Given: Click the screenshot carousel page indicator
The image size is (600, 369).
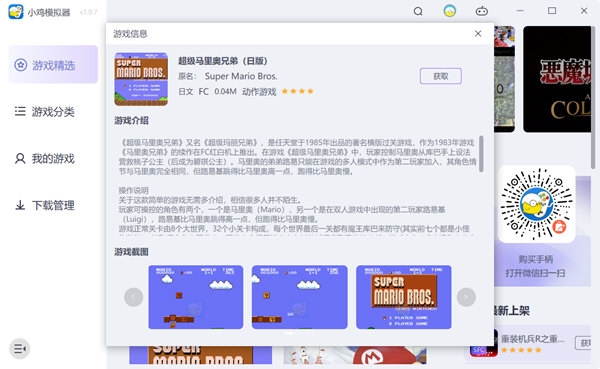Looking at the screenshot, I should point(289,333).
